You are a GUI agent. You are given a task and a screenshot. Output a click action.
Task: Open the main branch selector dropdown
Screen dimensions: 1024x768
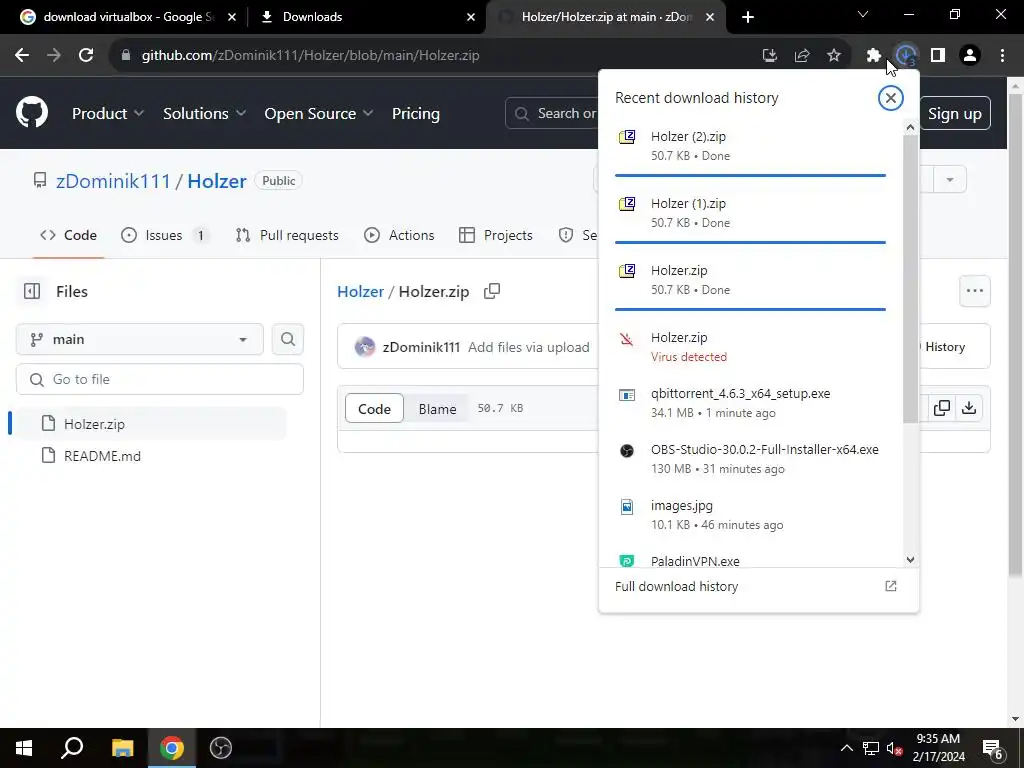pyautogui.click(x=140, y=339)
